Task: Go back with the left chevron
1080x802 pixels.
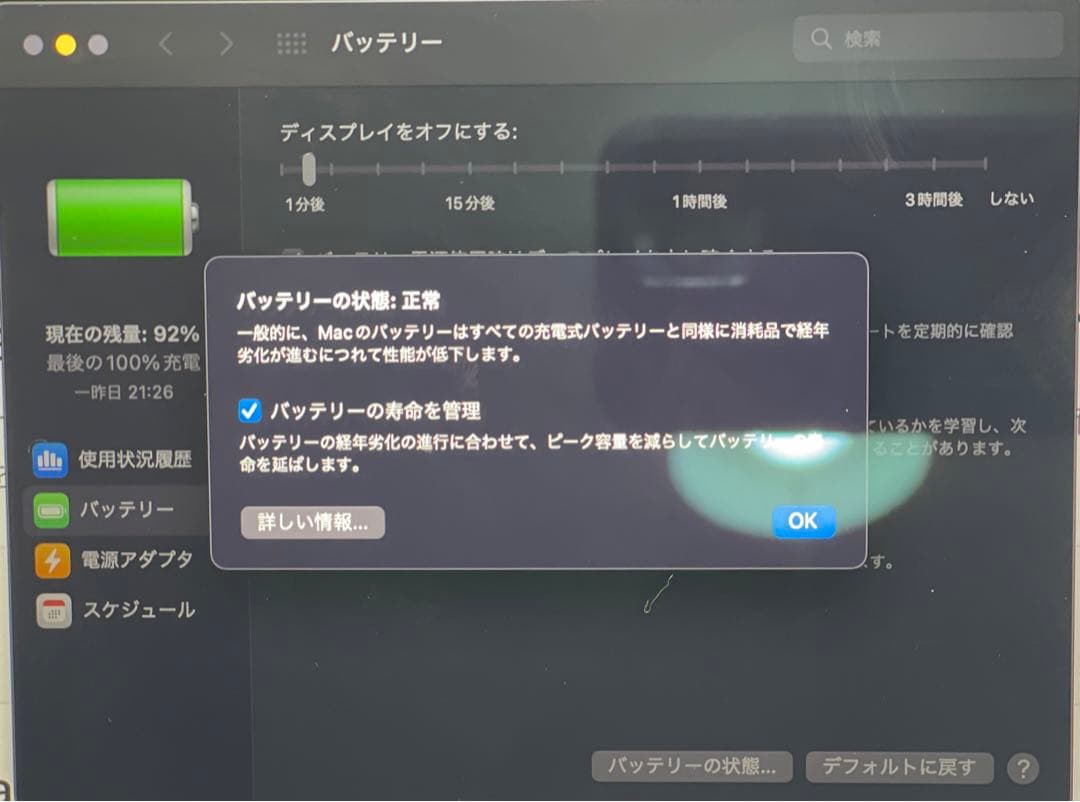Action: [166, 44]
